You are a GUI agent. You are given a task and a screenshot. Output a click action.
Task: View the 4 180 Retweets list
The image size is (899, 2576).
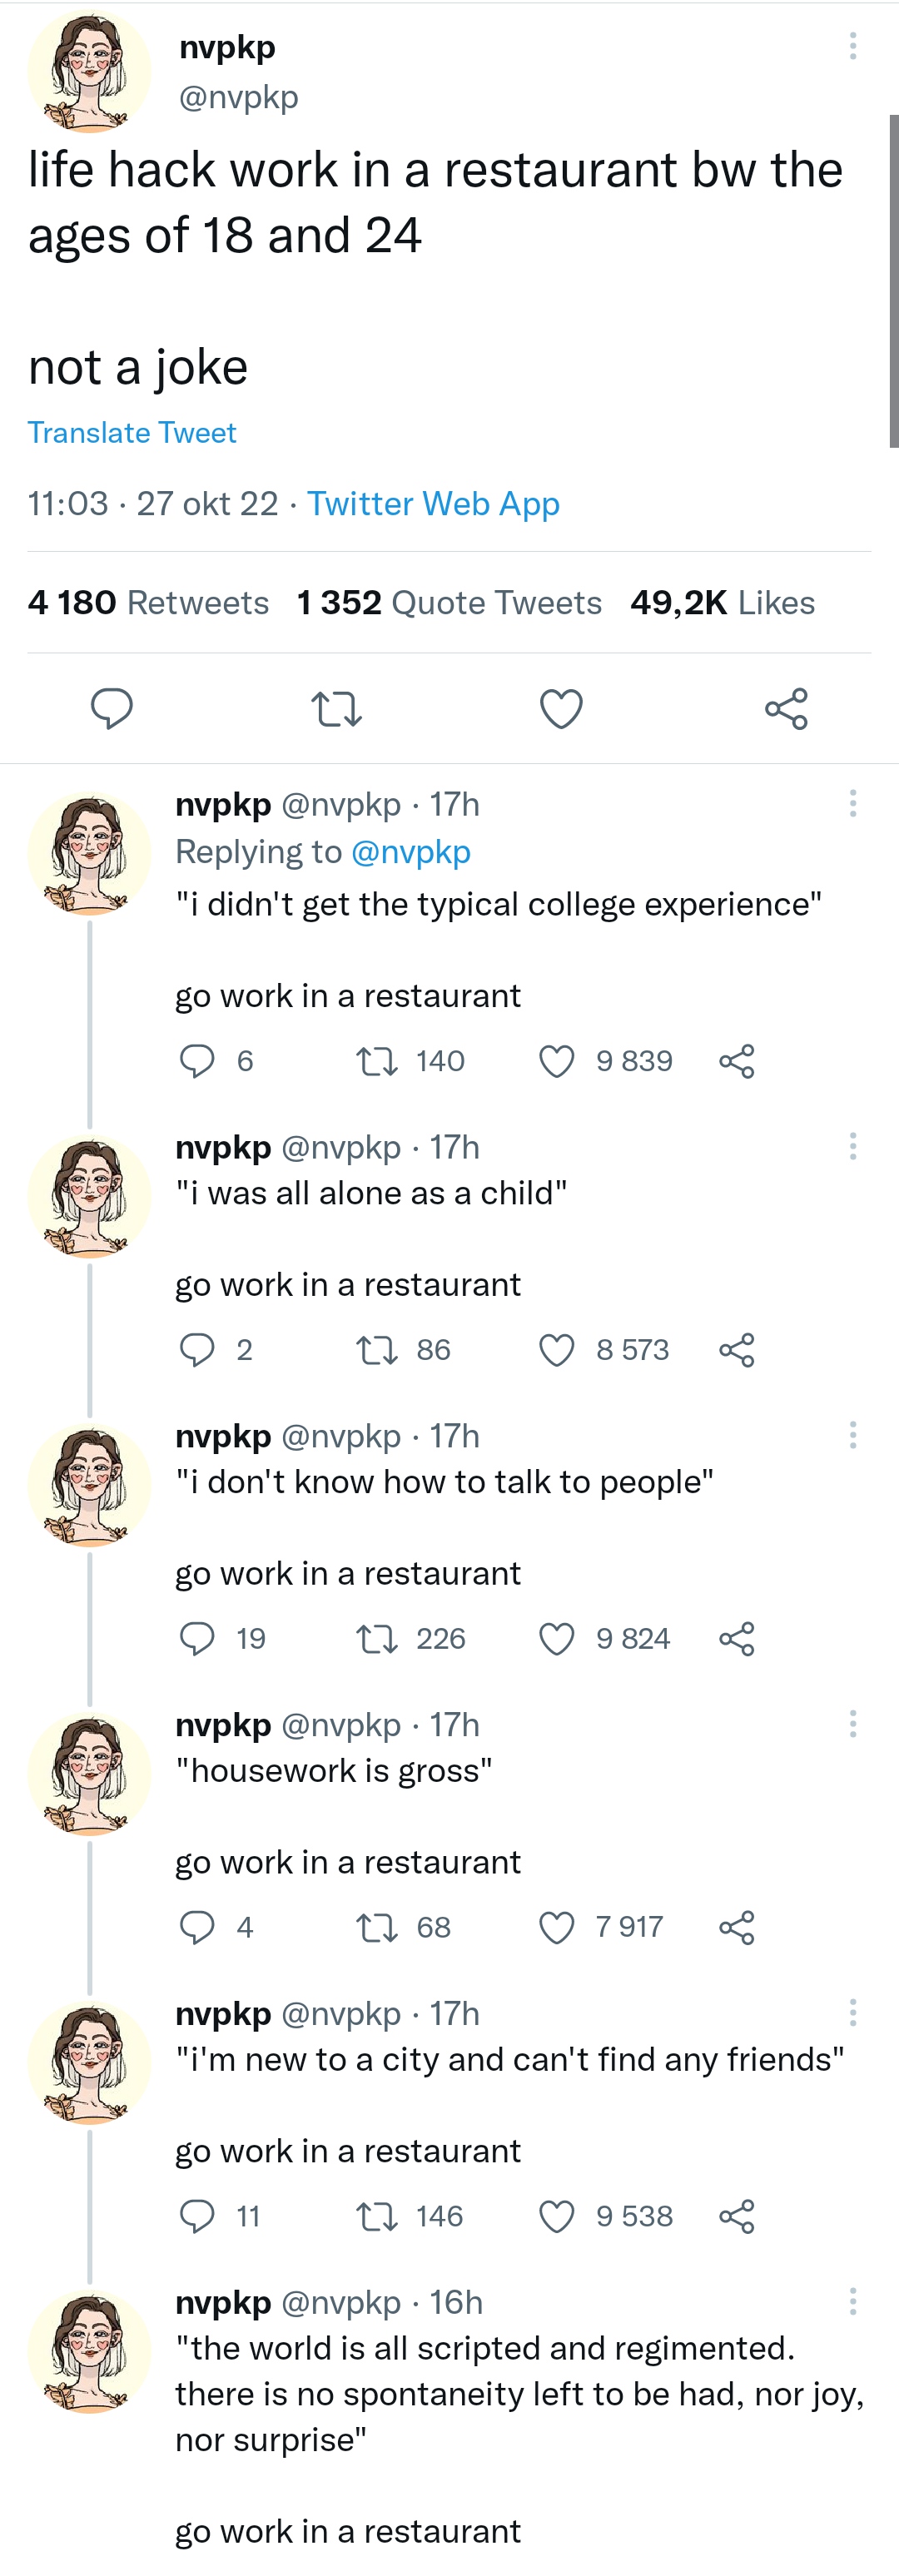(x=148, y=602)
